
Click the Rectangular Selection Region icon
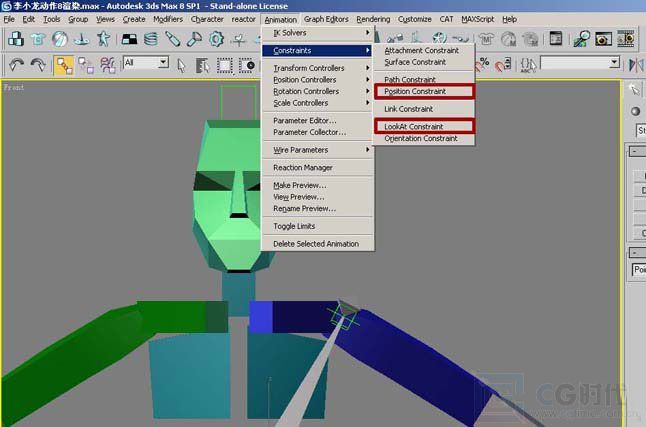[225, 64]
